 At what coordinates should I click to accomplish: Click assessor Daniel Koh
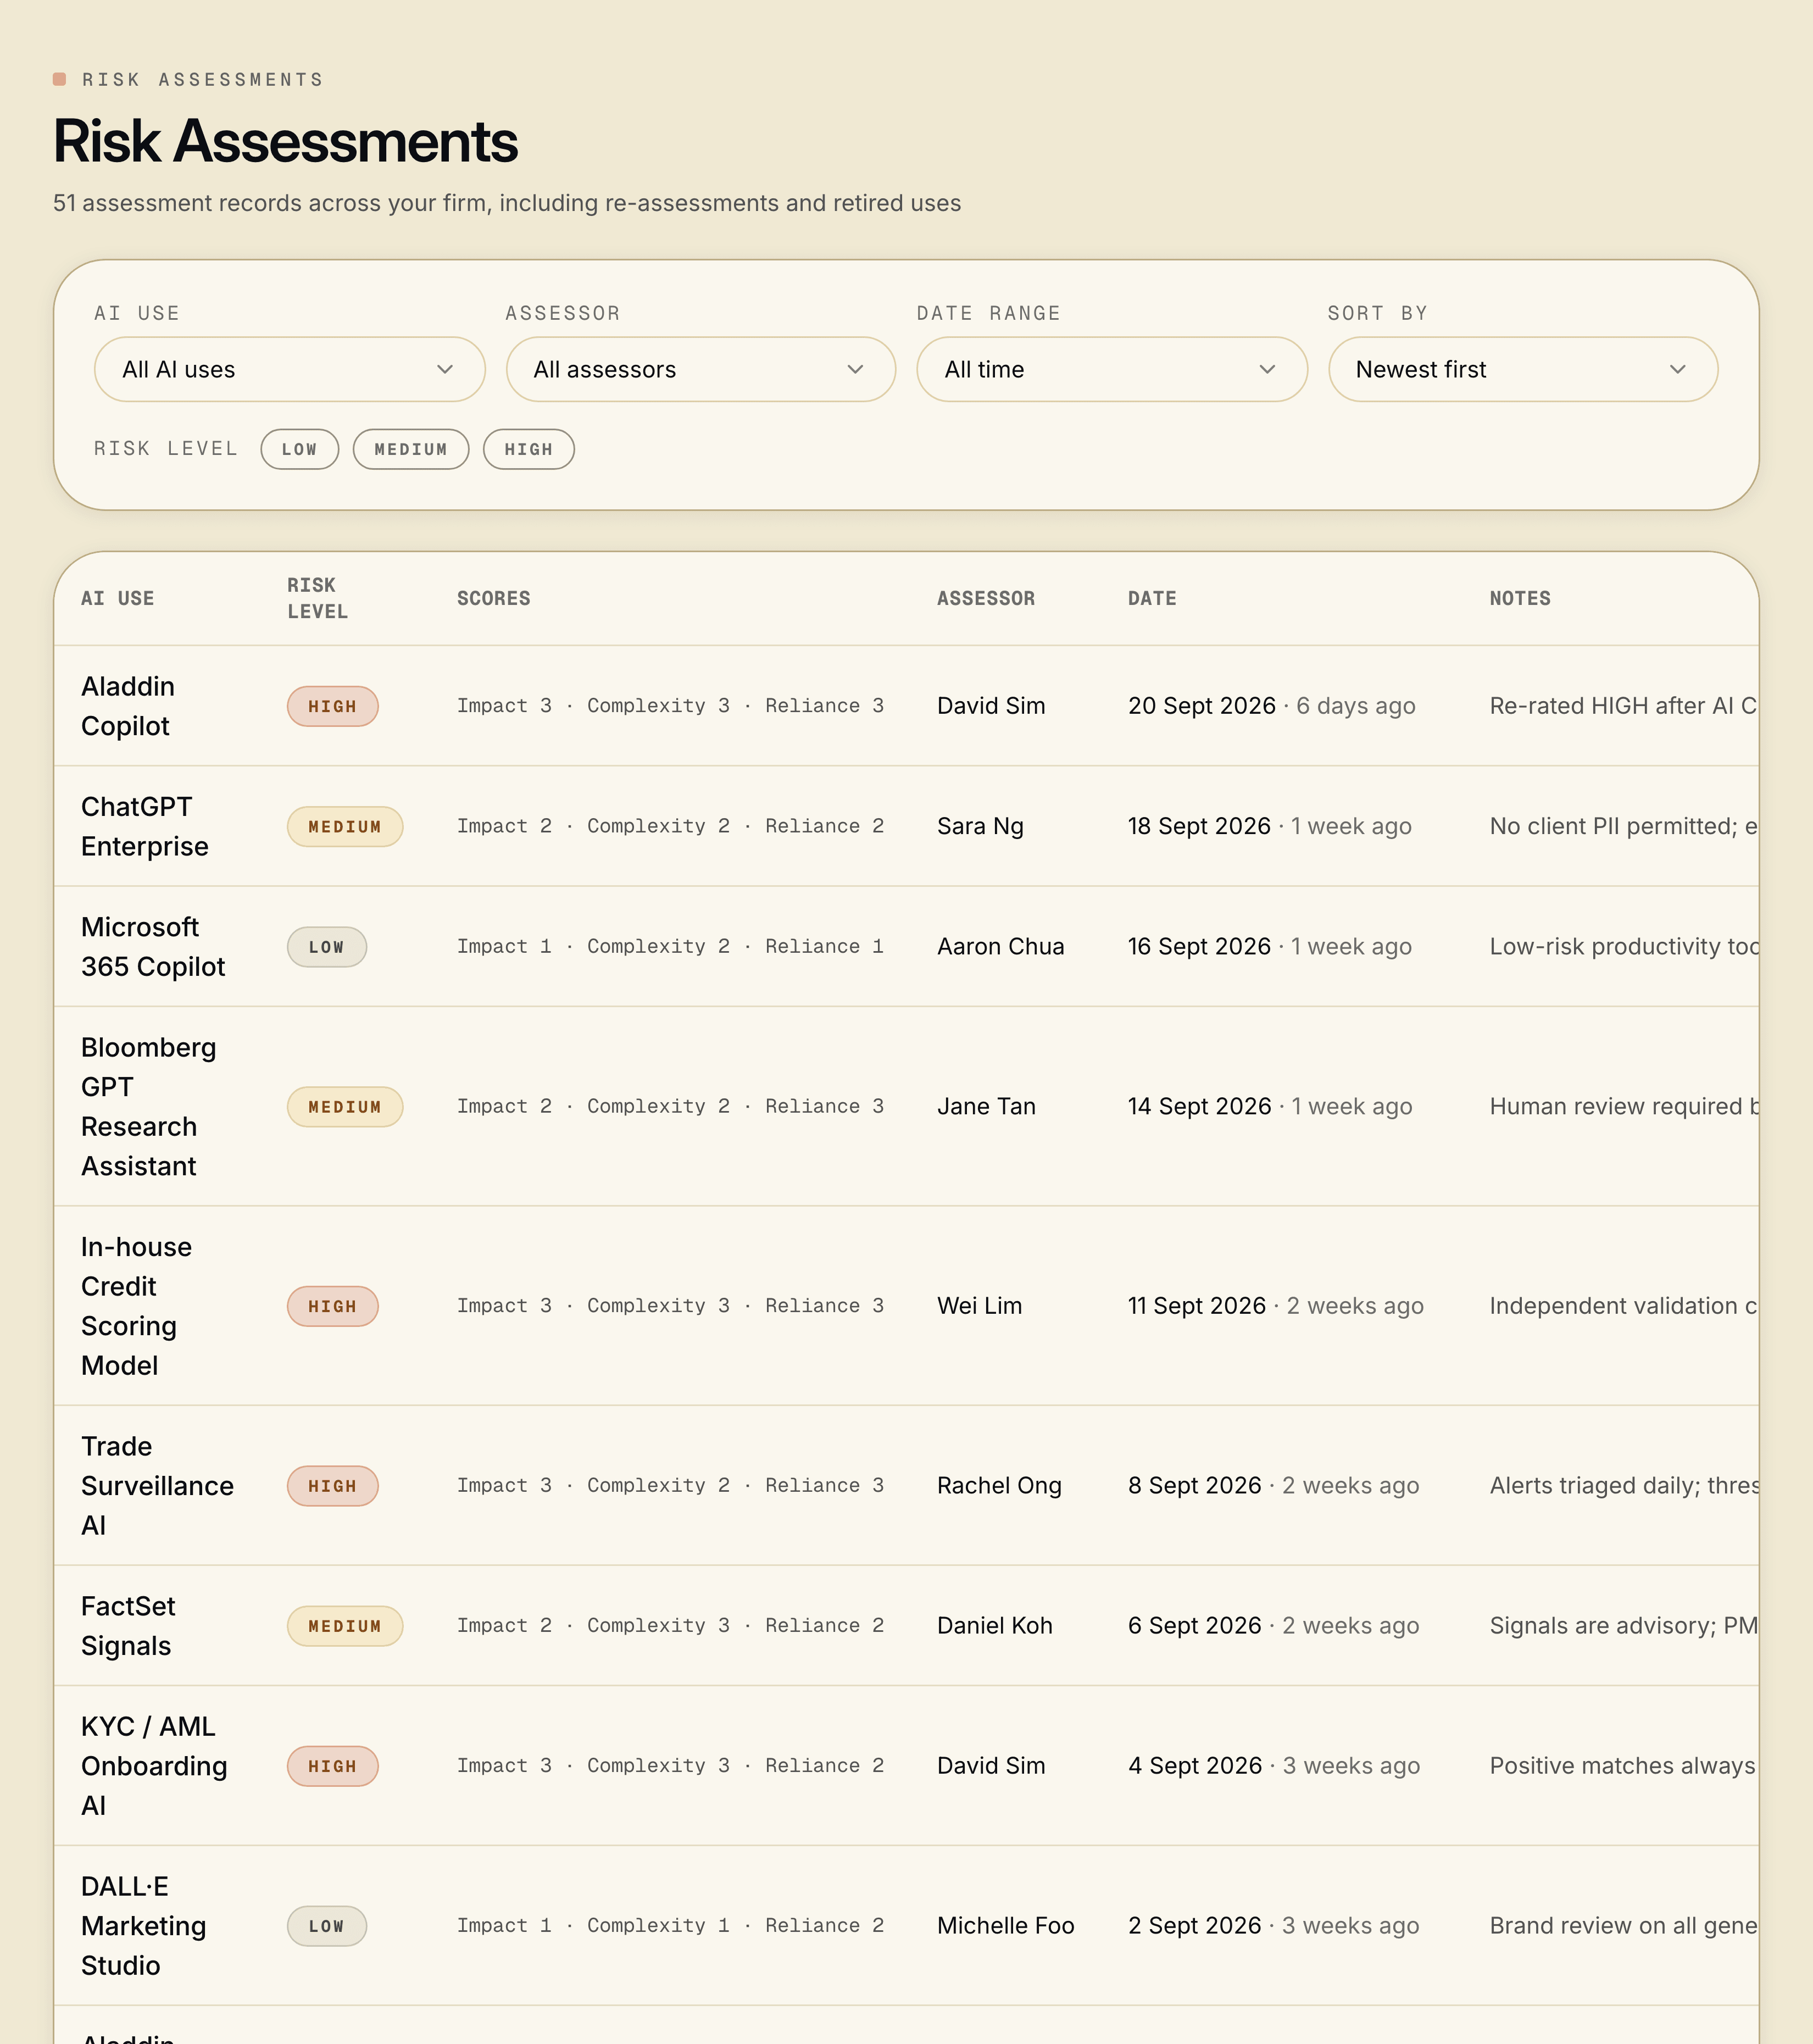(994, 1626)
